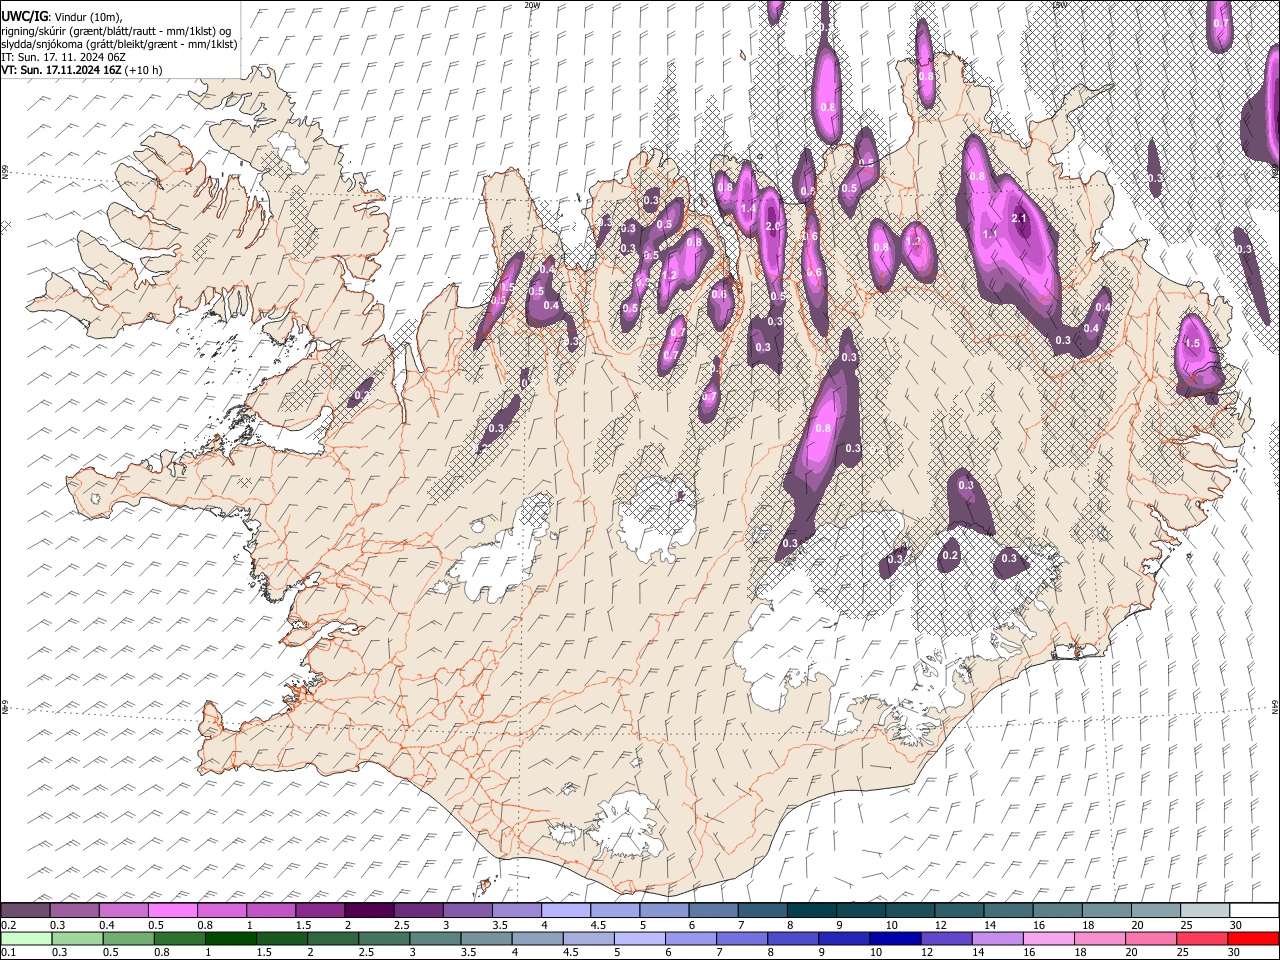Click the '20W' longitude label at the top edge
The width and height of the screenshot is (1280, 960).
[532, 5]
